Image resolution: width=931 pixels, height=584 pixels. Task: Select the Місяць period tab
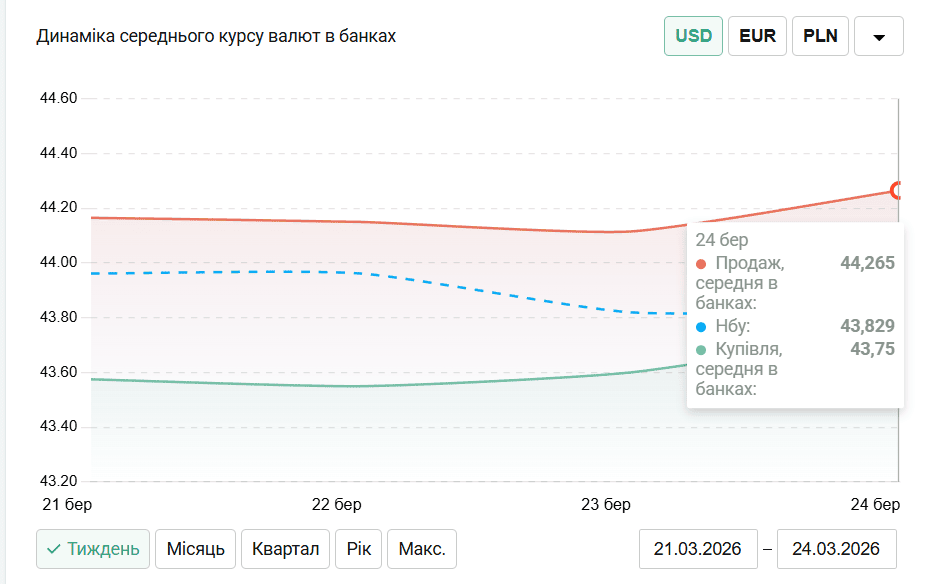coord(195,549)
